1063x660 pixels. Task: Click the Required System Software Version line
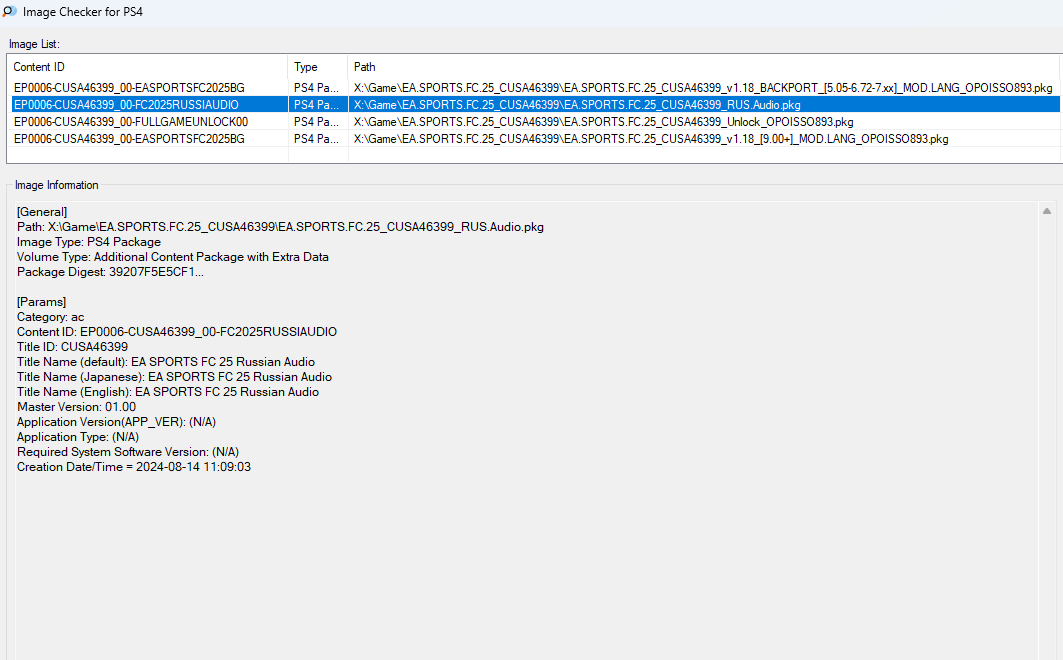pos(128,452)
